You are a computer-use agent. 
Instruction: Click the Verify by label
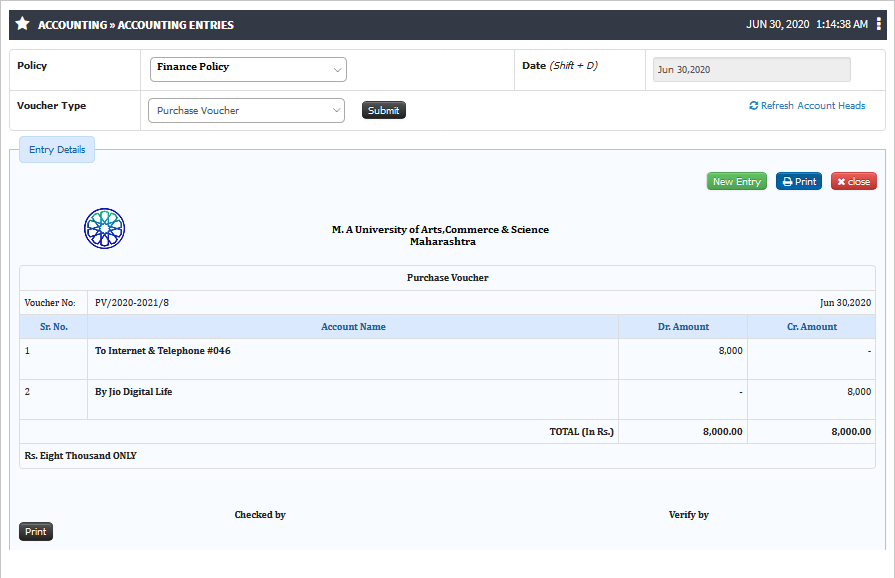click(x=689, y=515)
